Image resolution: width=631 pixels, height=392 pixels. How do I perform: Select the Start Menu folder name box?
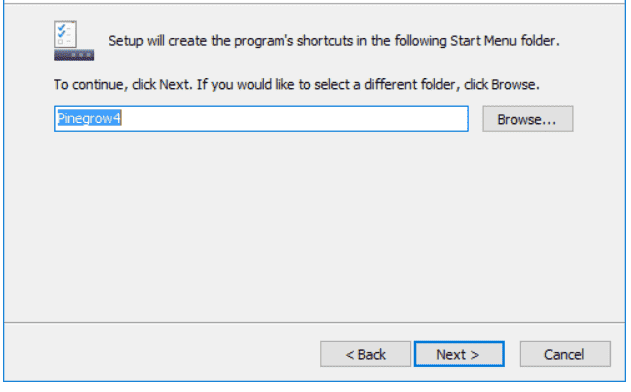point(261,119)
